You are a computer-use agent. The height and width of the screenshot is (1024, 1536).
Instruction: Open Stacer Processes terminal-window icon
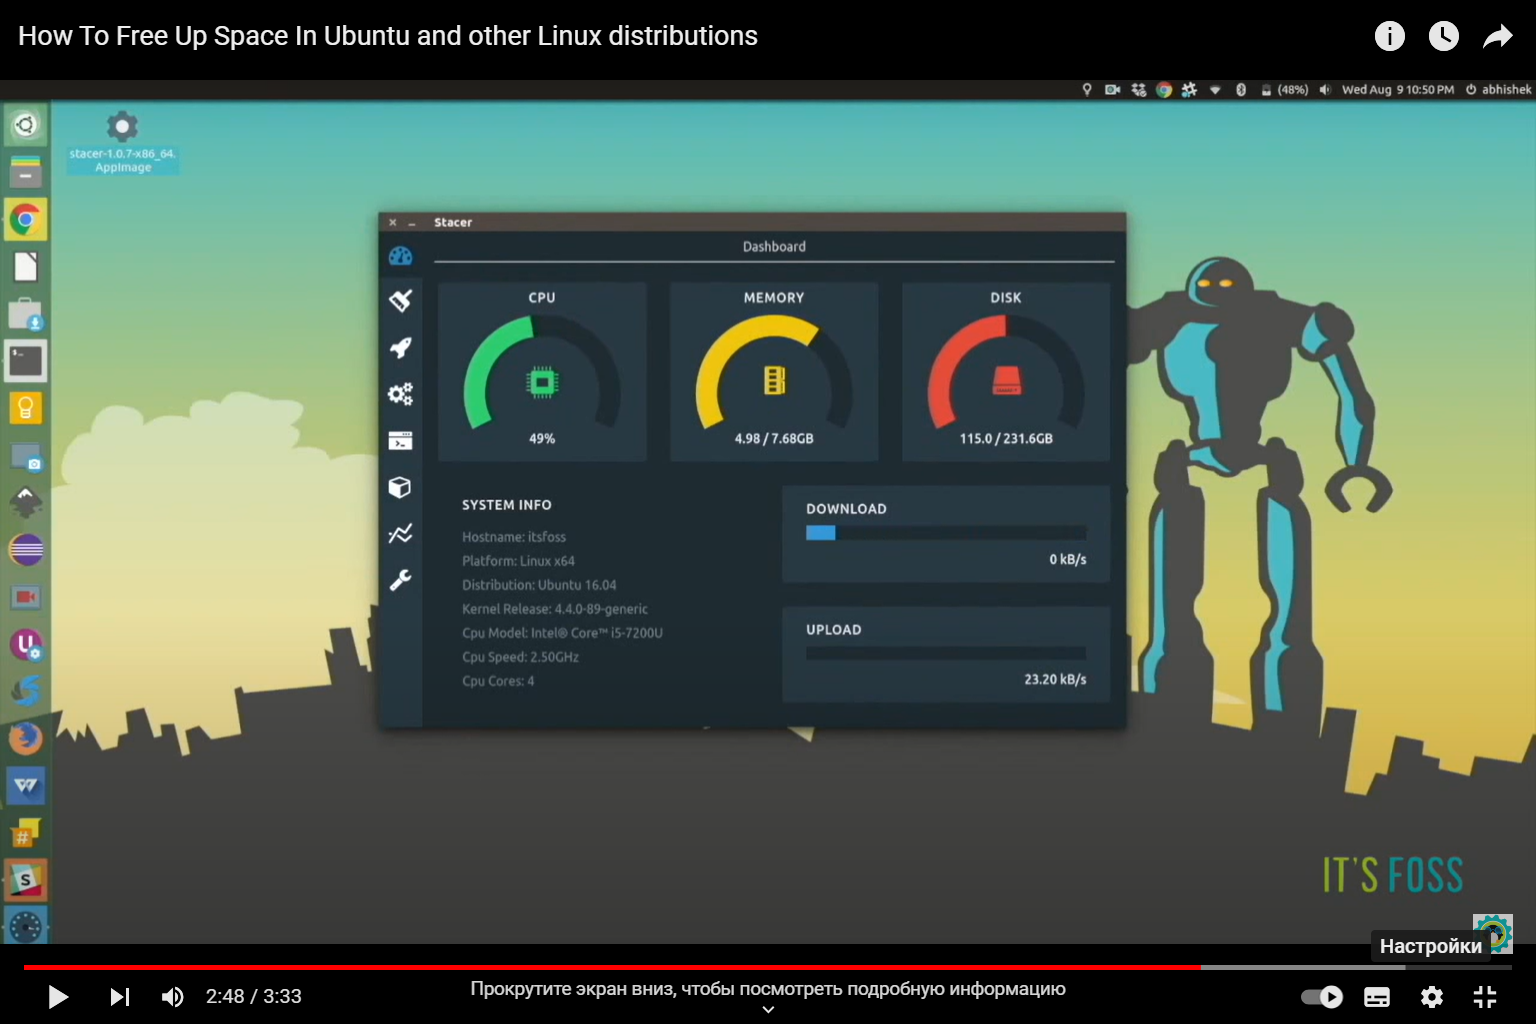(x=401, y=441)
